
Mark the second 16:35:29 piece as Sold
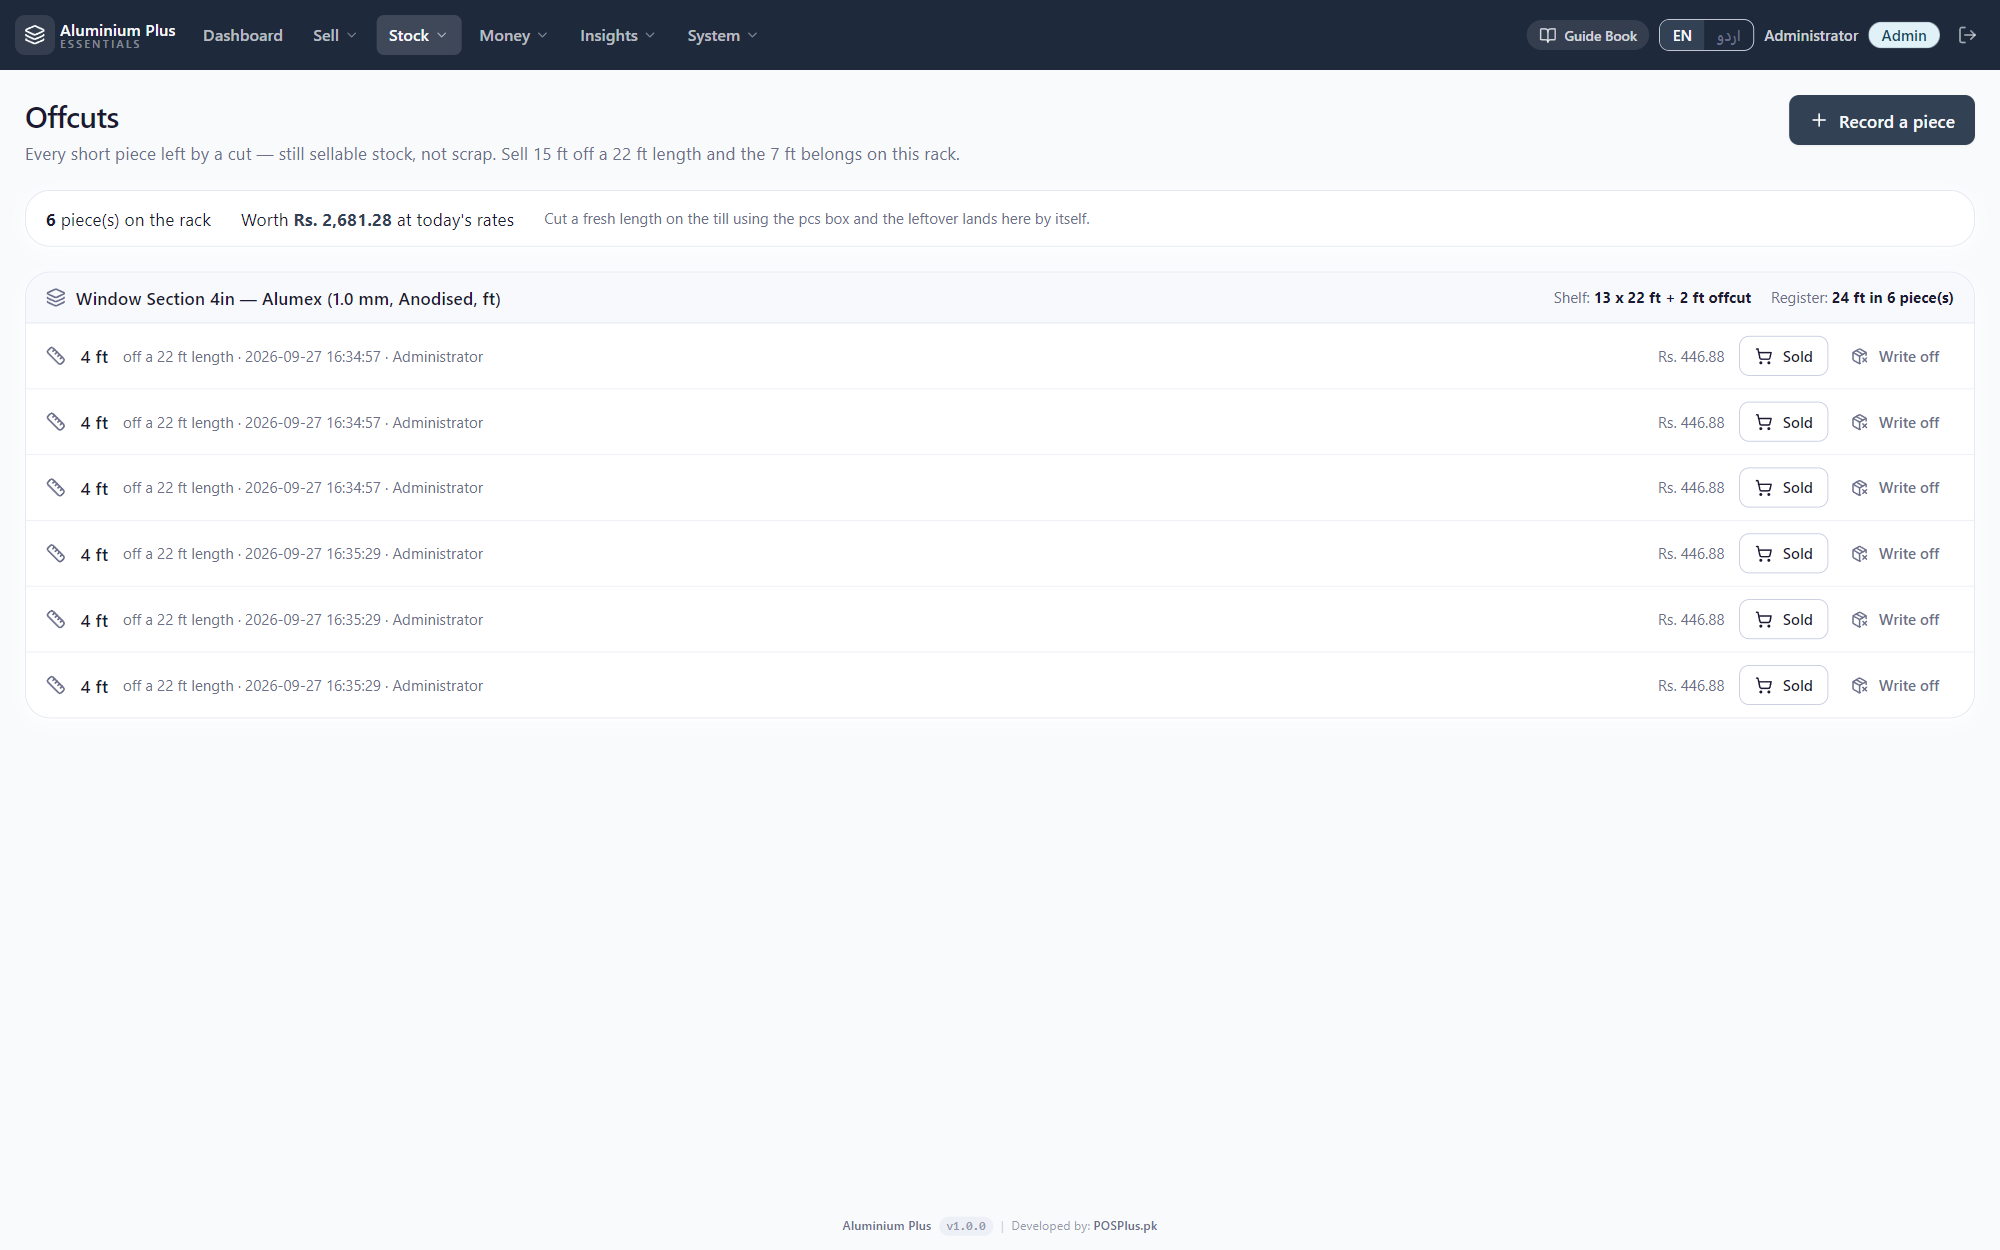1783,620
